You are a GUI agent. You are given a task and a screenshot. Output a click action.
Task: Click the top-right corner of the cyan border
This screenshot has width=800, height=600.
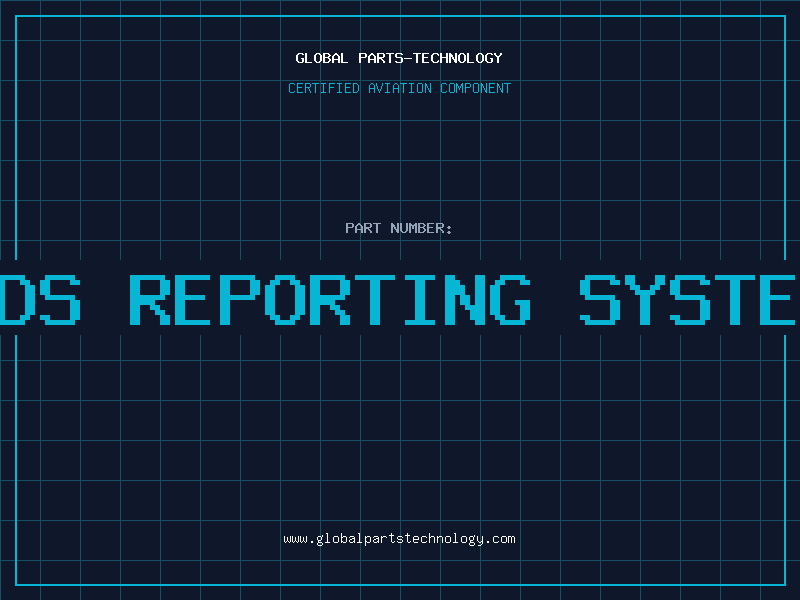click(784, 16)
